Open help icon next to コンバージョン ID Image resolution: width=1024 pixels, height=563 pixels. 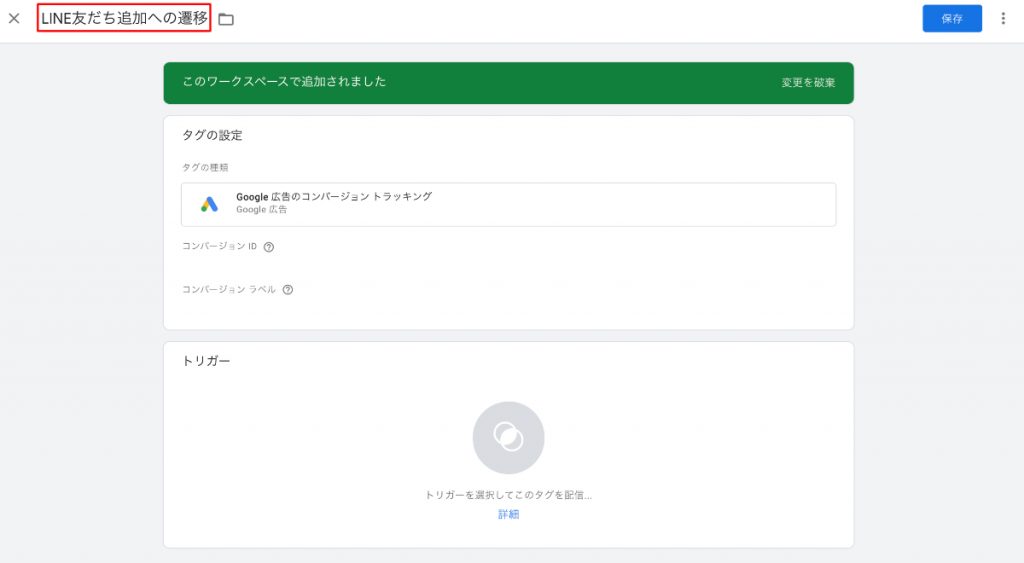point(268,247)
